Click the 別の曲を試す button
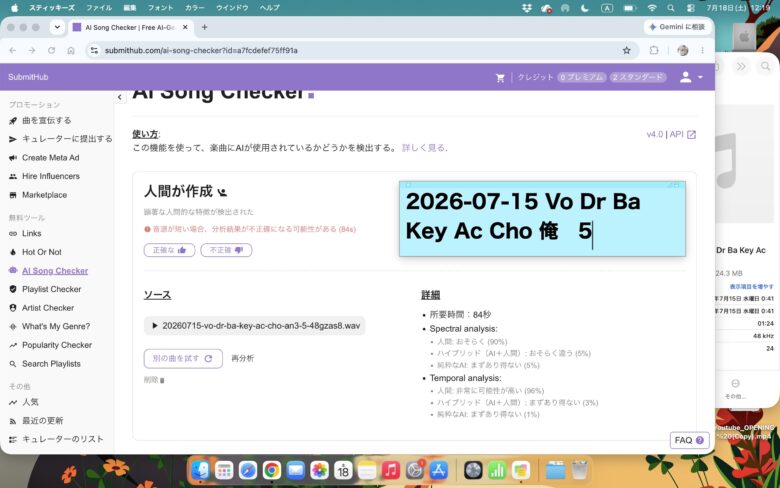This screenshot has height=488, width=780. tap(183, 359)
